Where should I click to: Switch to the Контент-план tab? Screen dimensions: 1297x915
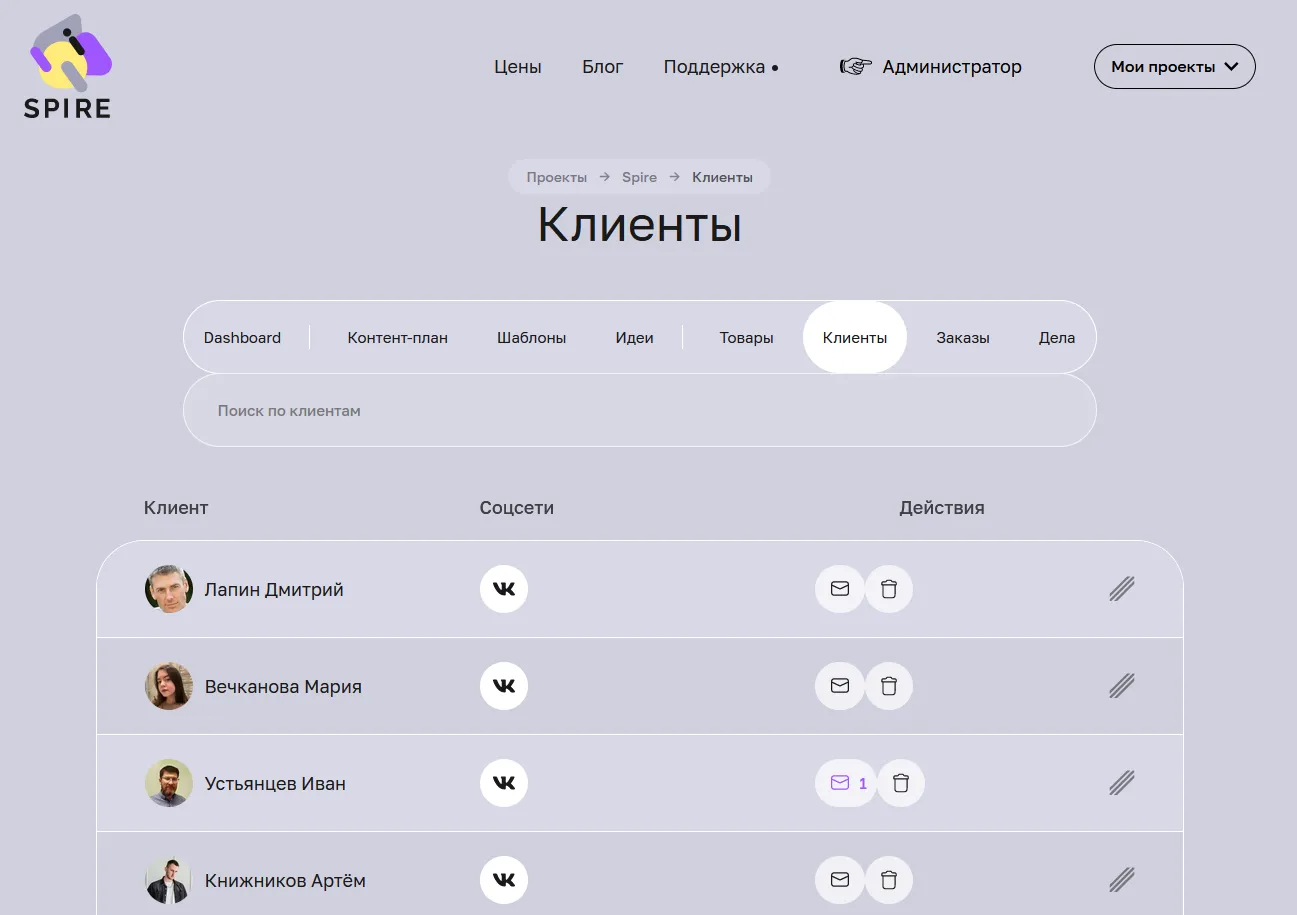(396, 337)
